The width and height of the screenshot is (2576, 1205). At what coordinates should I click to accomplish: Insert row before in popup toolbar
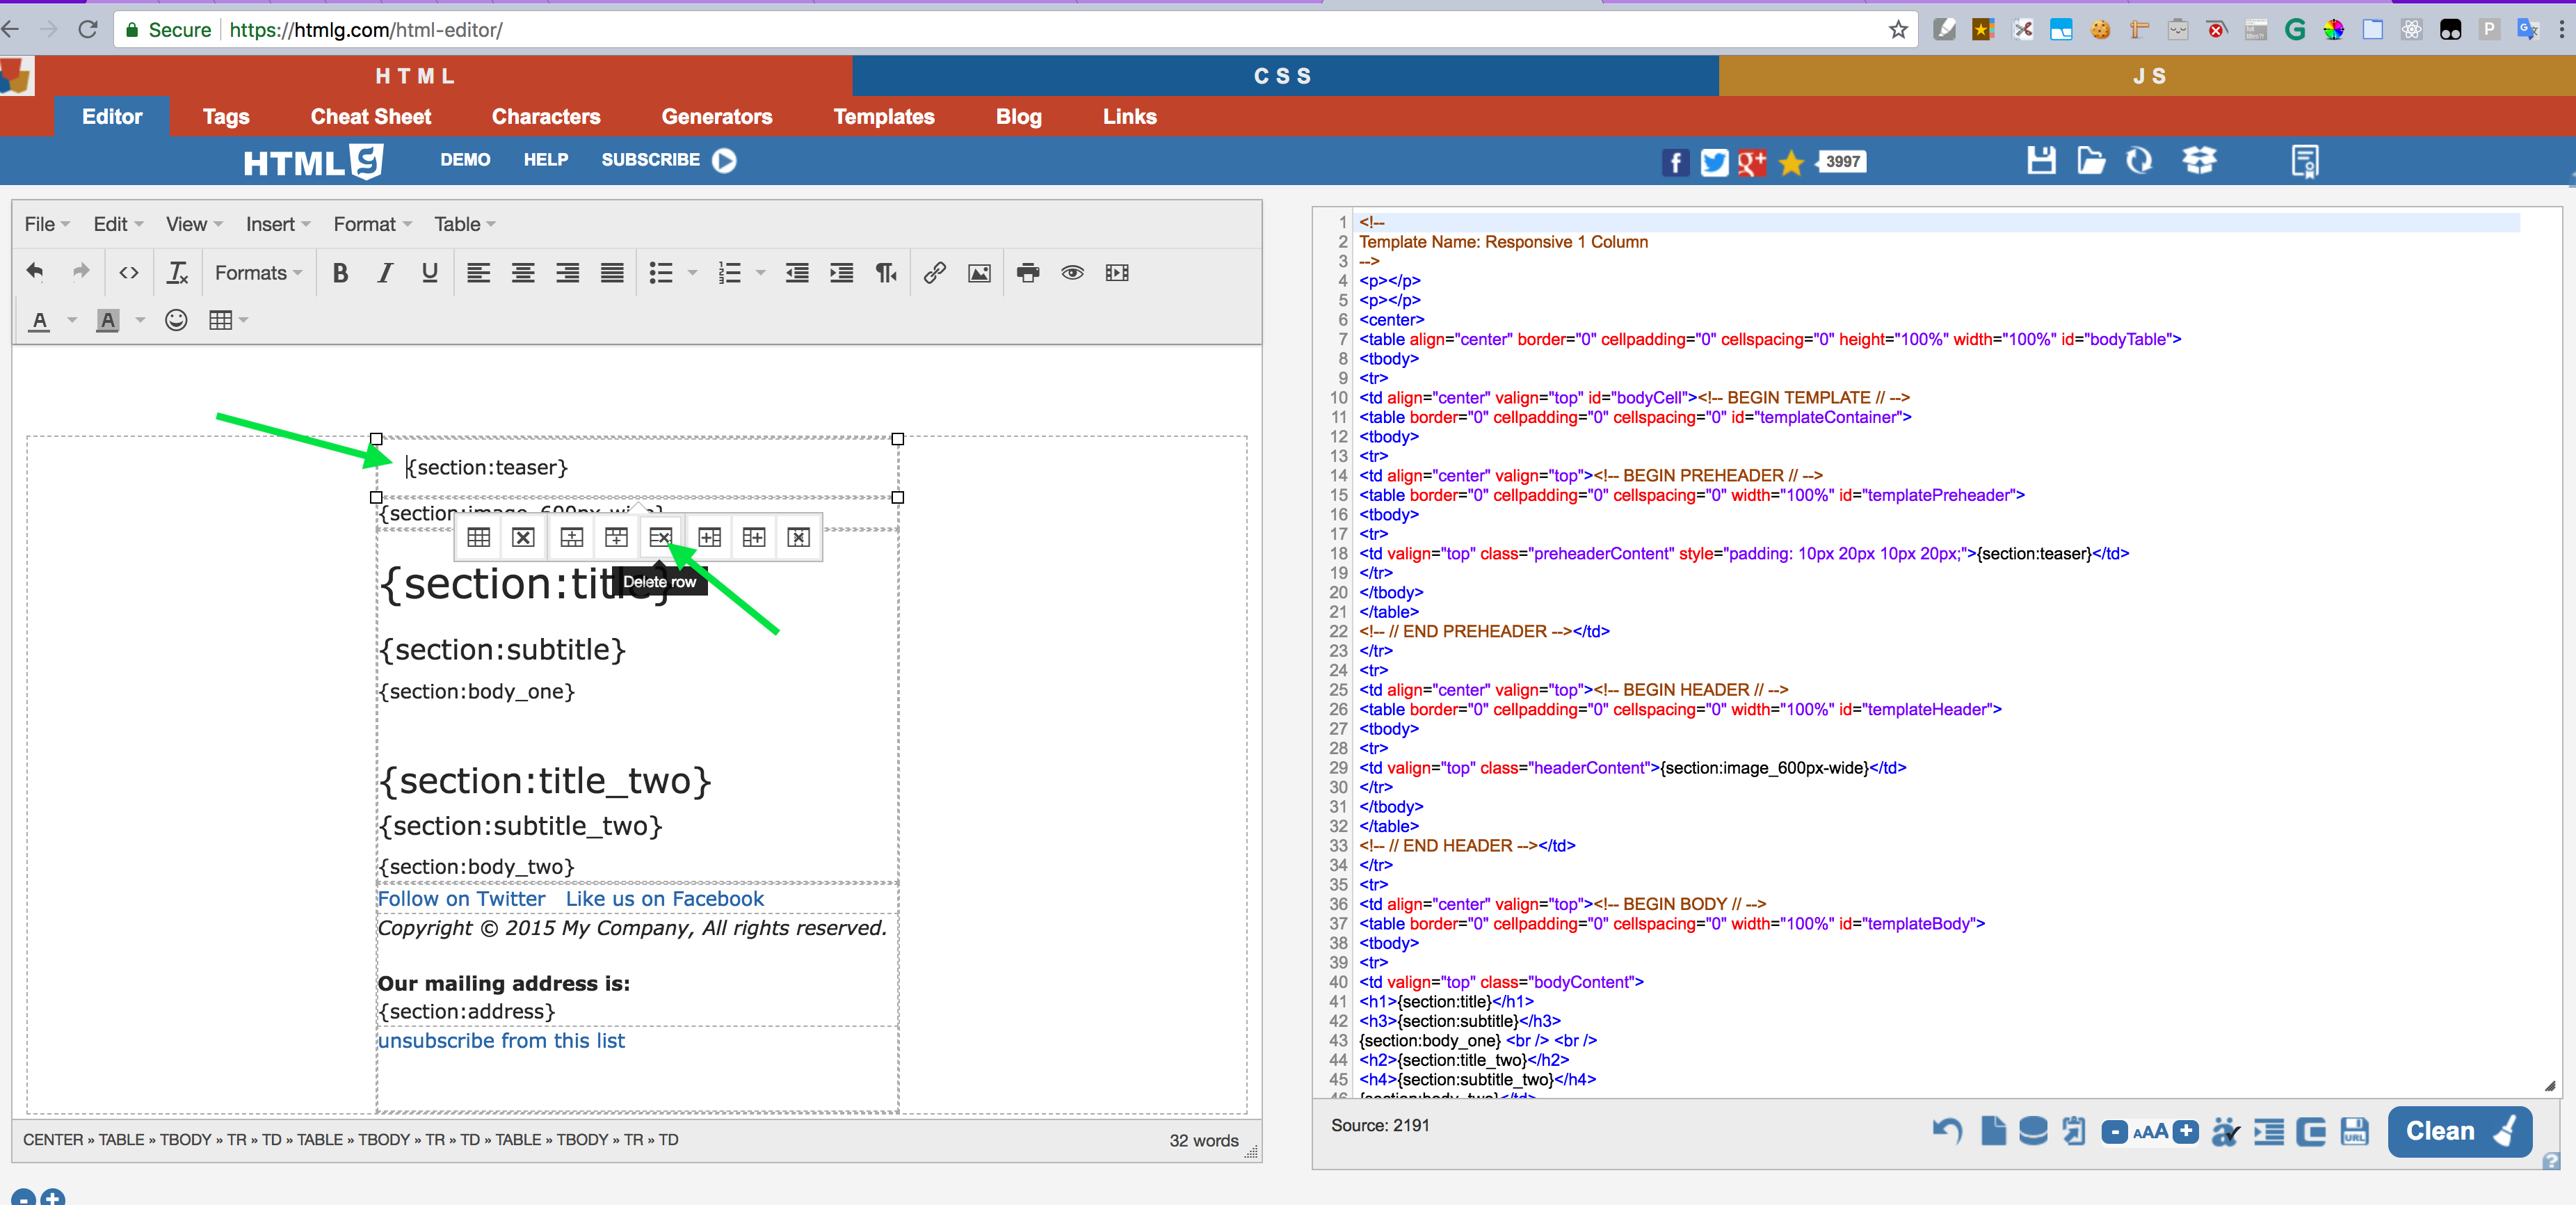click(x=572, y=537)
